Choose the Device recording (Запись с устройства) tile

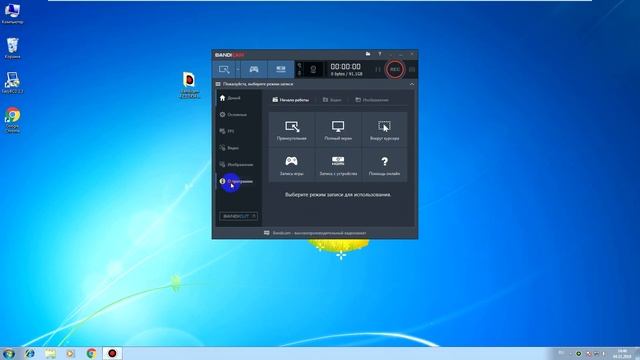click(x=338, y=164)
